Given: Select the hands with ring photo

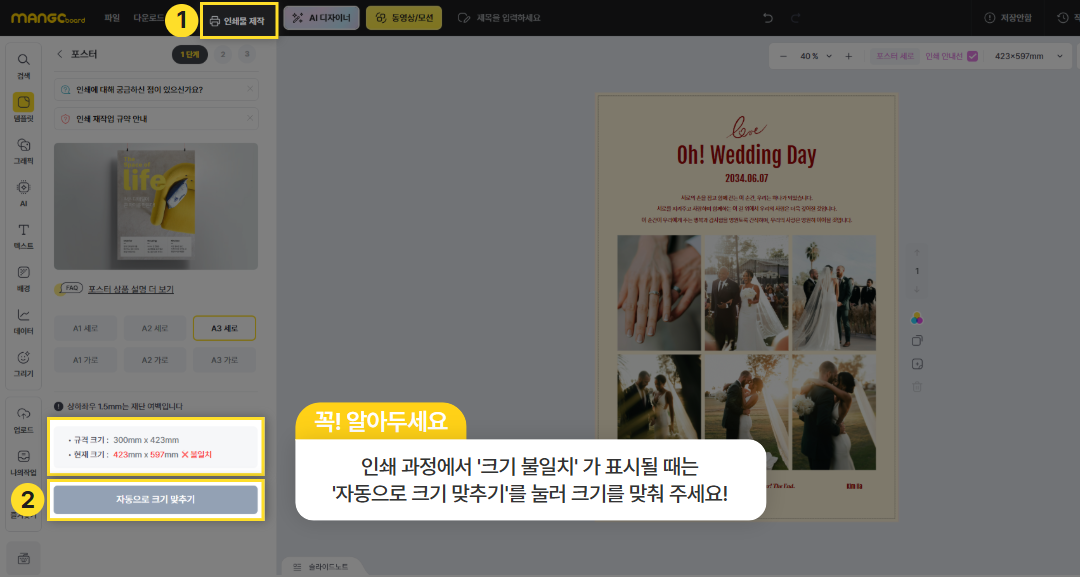Looking at the screenshot, I should pos(659,293).
